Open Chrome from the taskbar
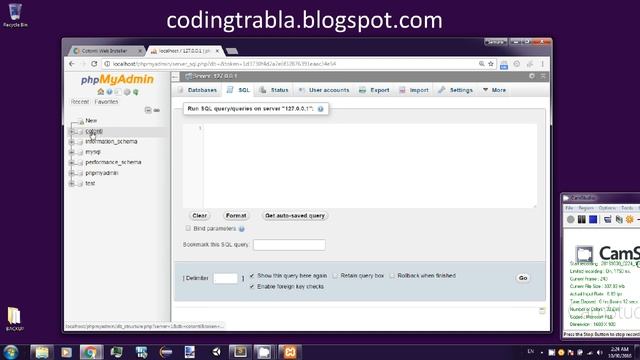The height and width of the screenshot is (360, 640). tap(91, 352)
